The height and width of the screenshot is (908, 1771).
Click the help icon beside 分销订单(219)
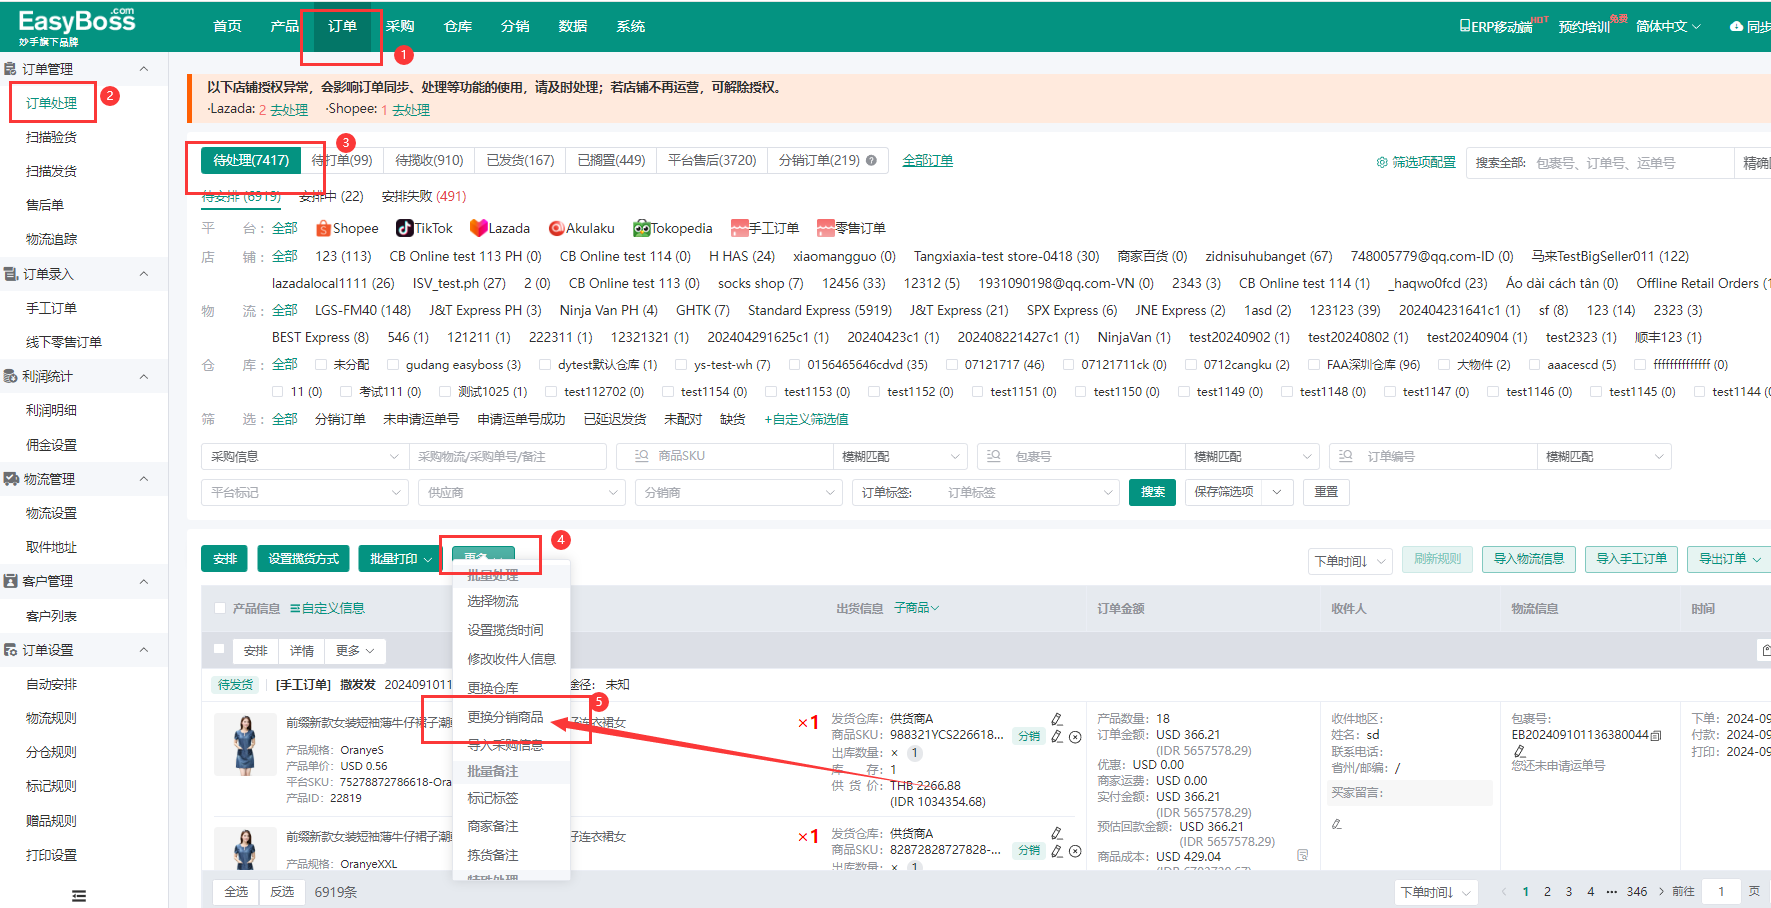tap(871, 160)
